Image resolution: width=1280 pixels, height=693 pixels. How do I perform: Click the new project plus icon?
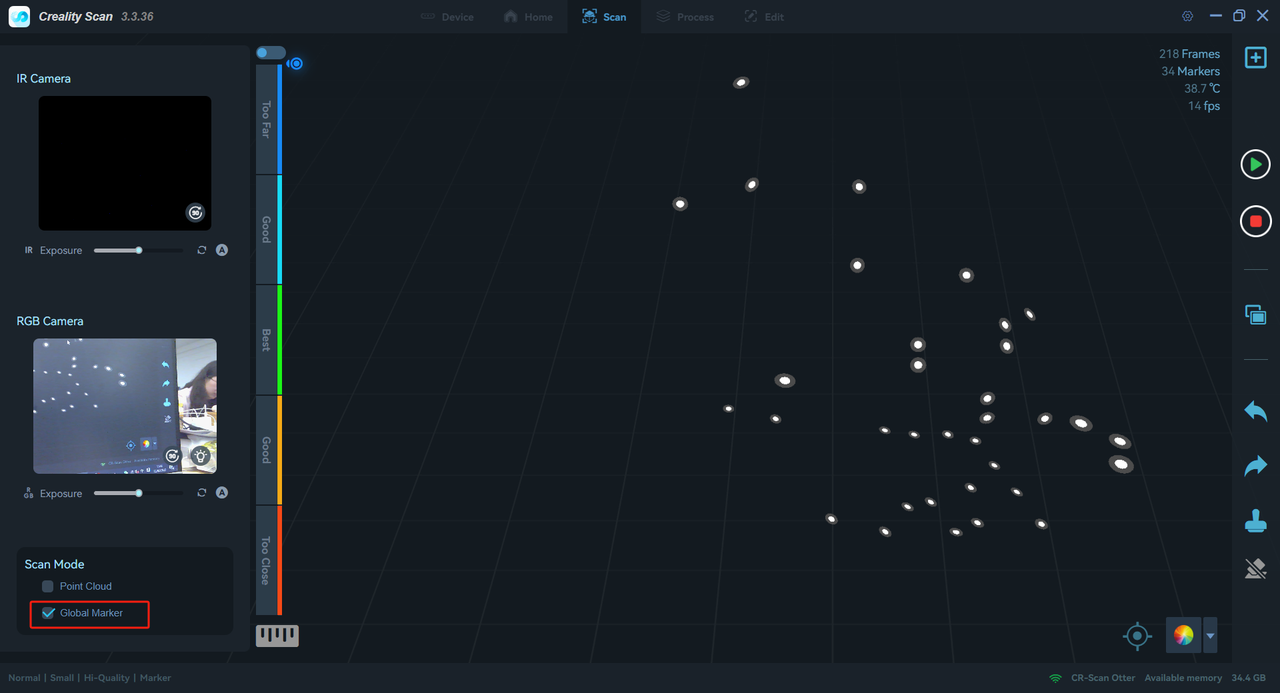[x=1256, y=57]
